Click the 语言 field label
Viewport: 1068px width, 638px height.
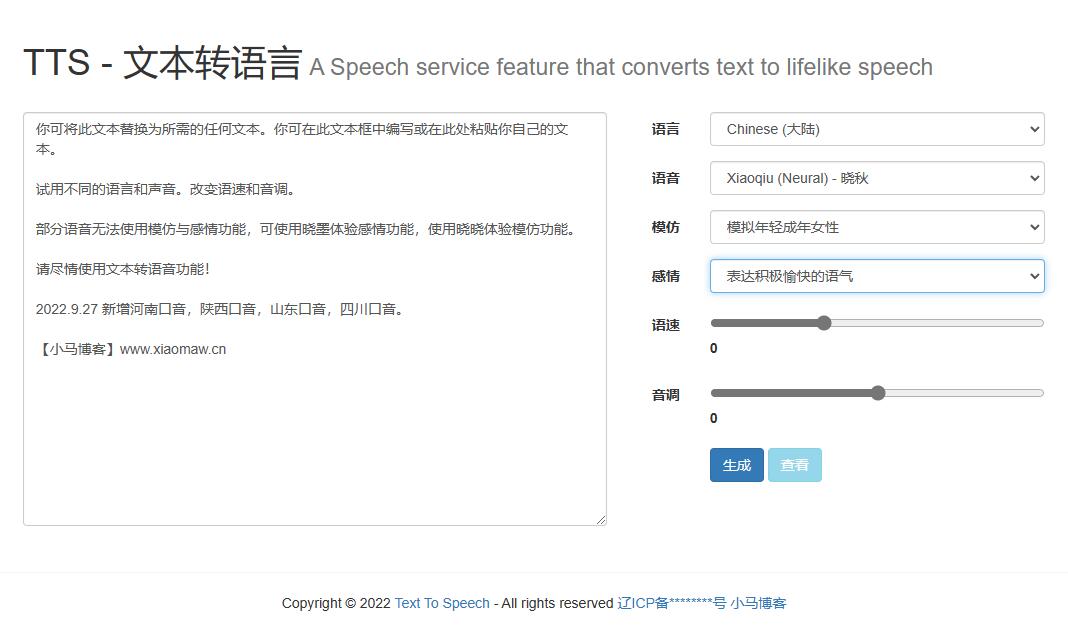[x=665, y=129]
